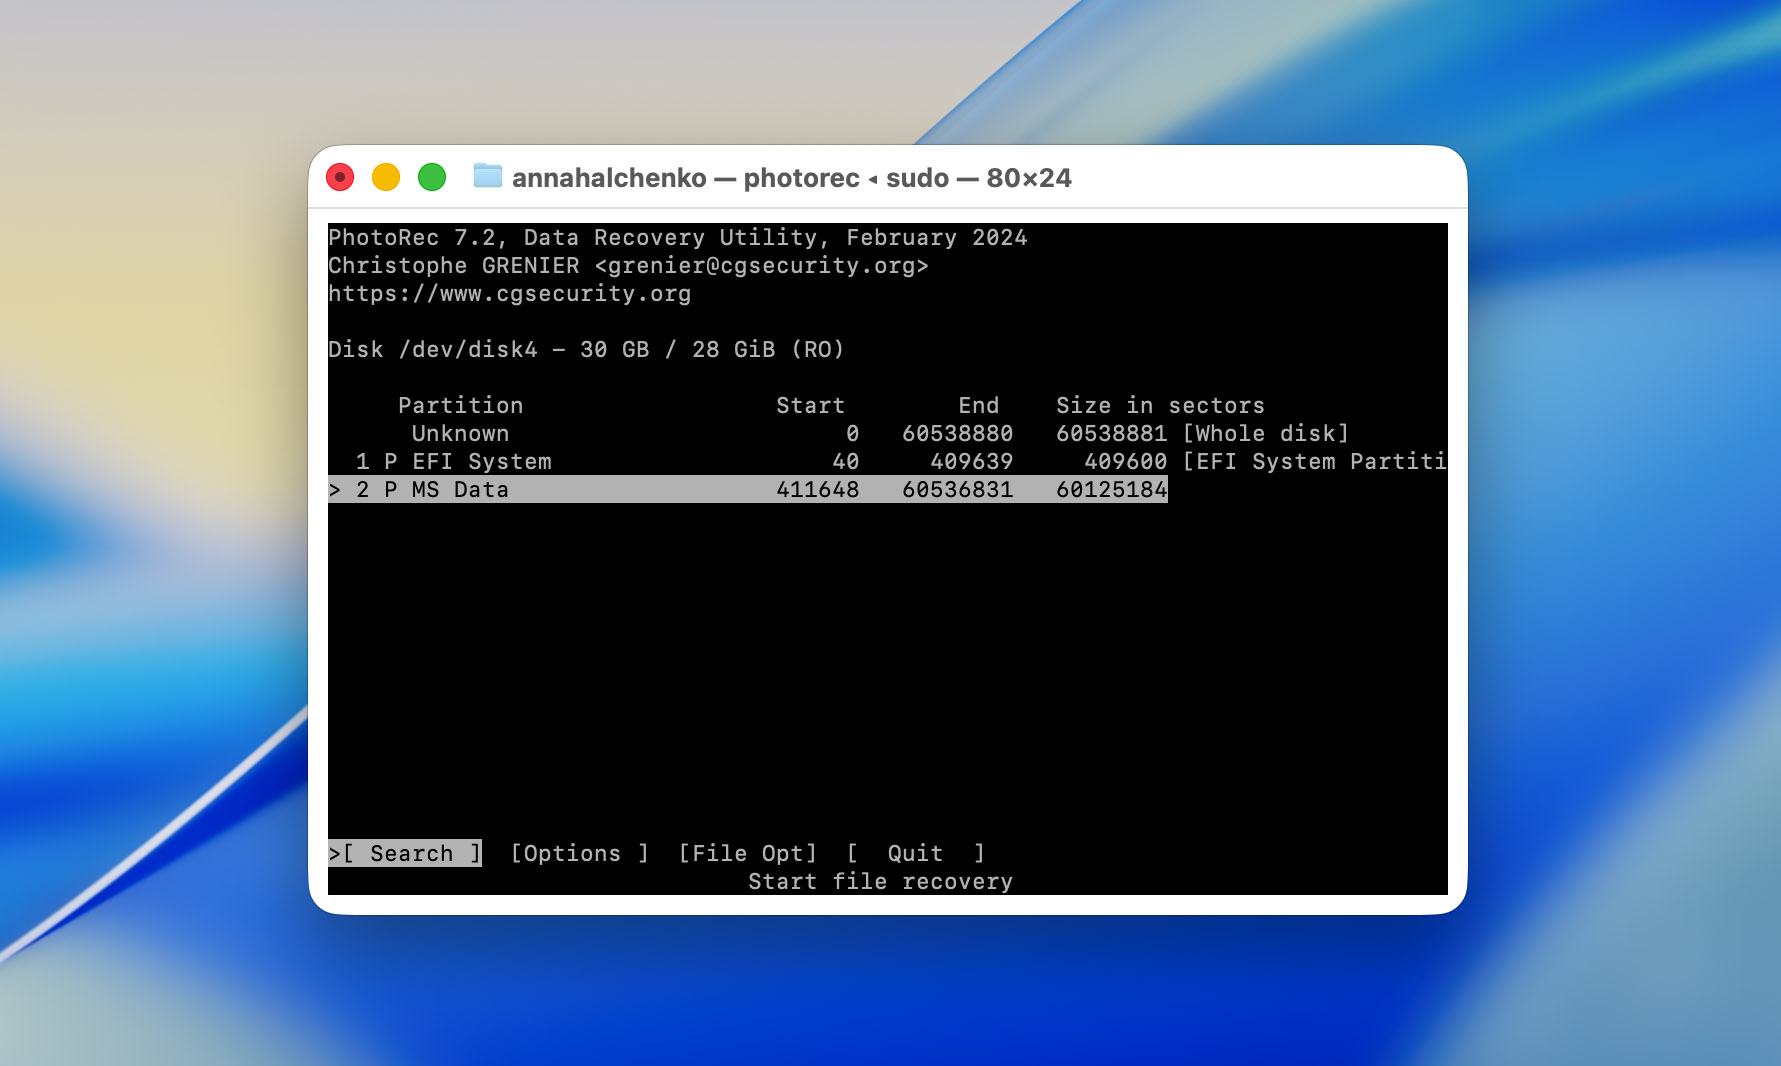
Task: Close the photorec terminal window
Action: (340, 177)
